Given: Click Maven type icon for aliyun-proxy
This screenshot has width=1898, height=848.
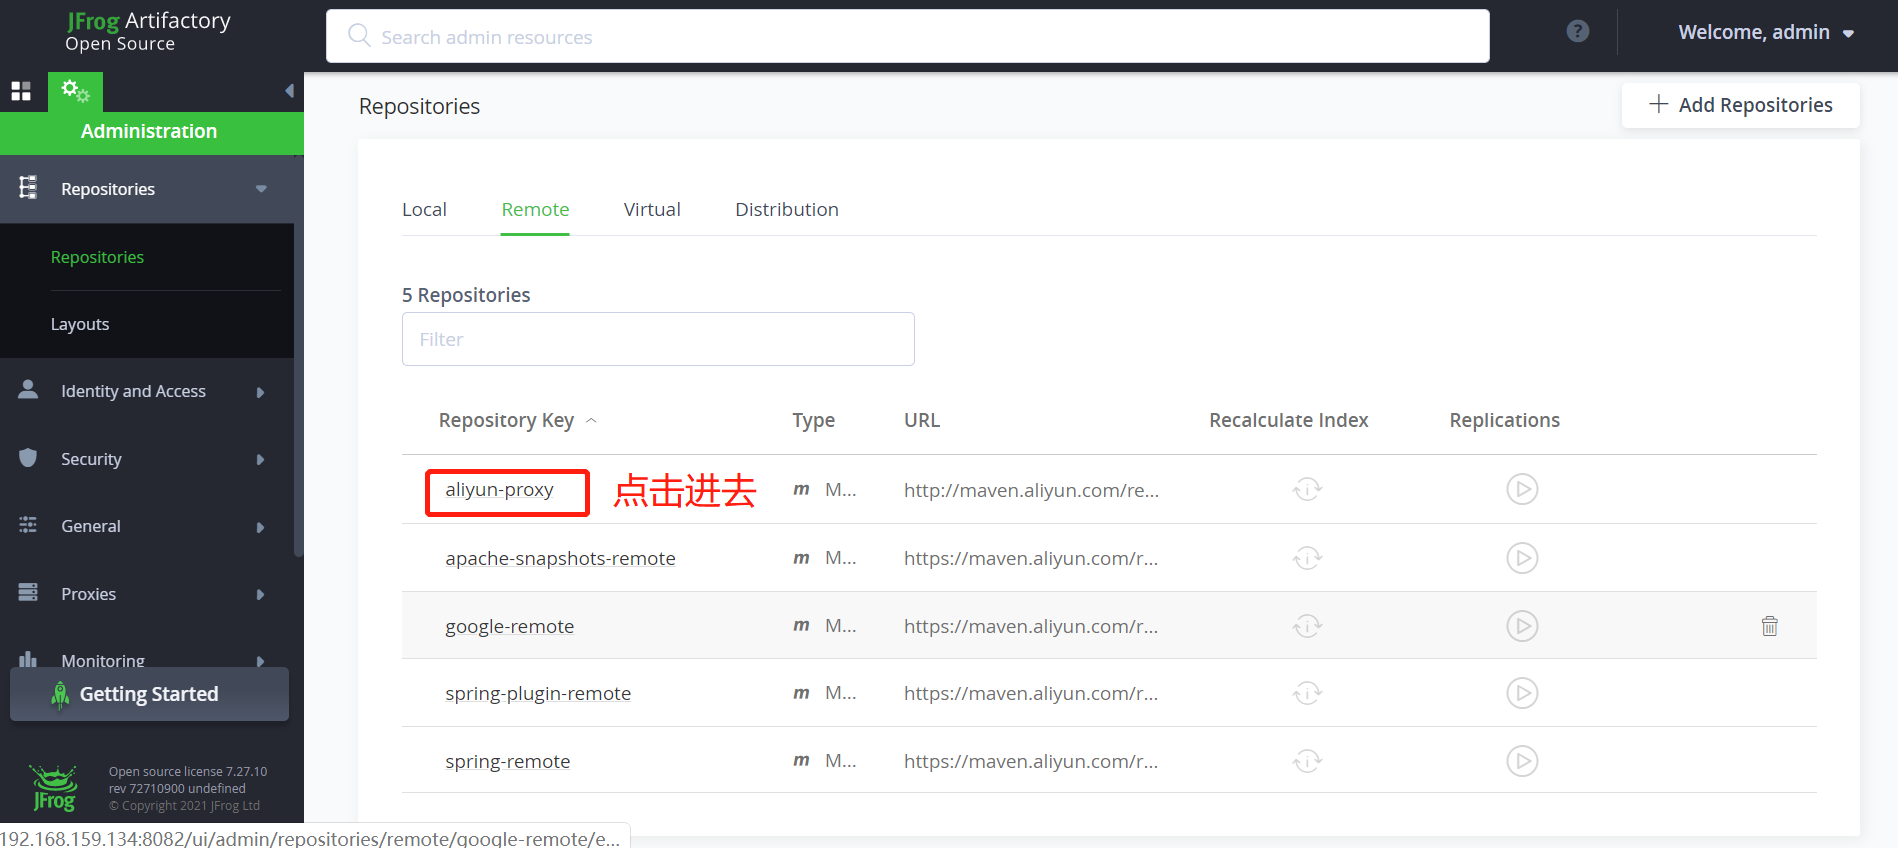Looking at the screenshot, I should coord(801,490).
